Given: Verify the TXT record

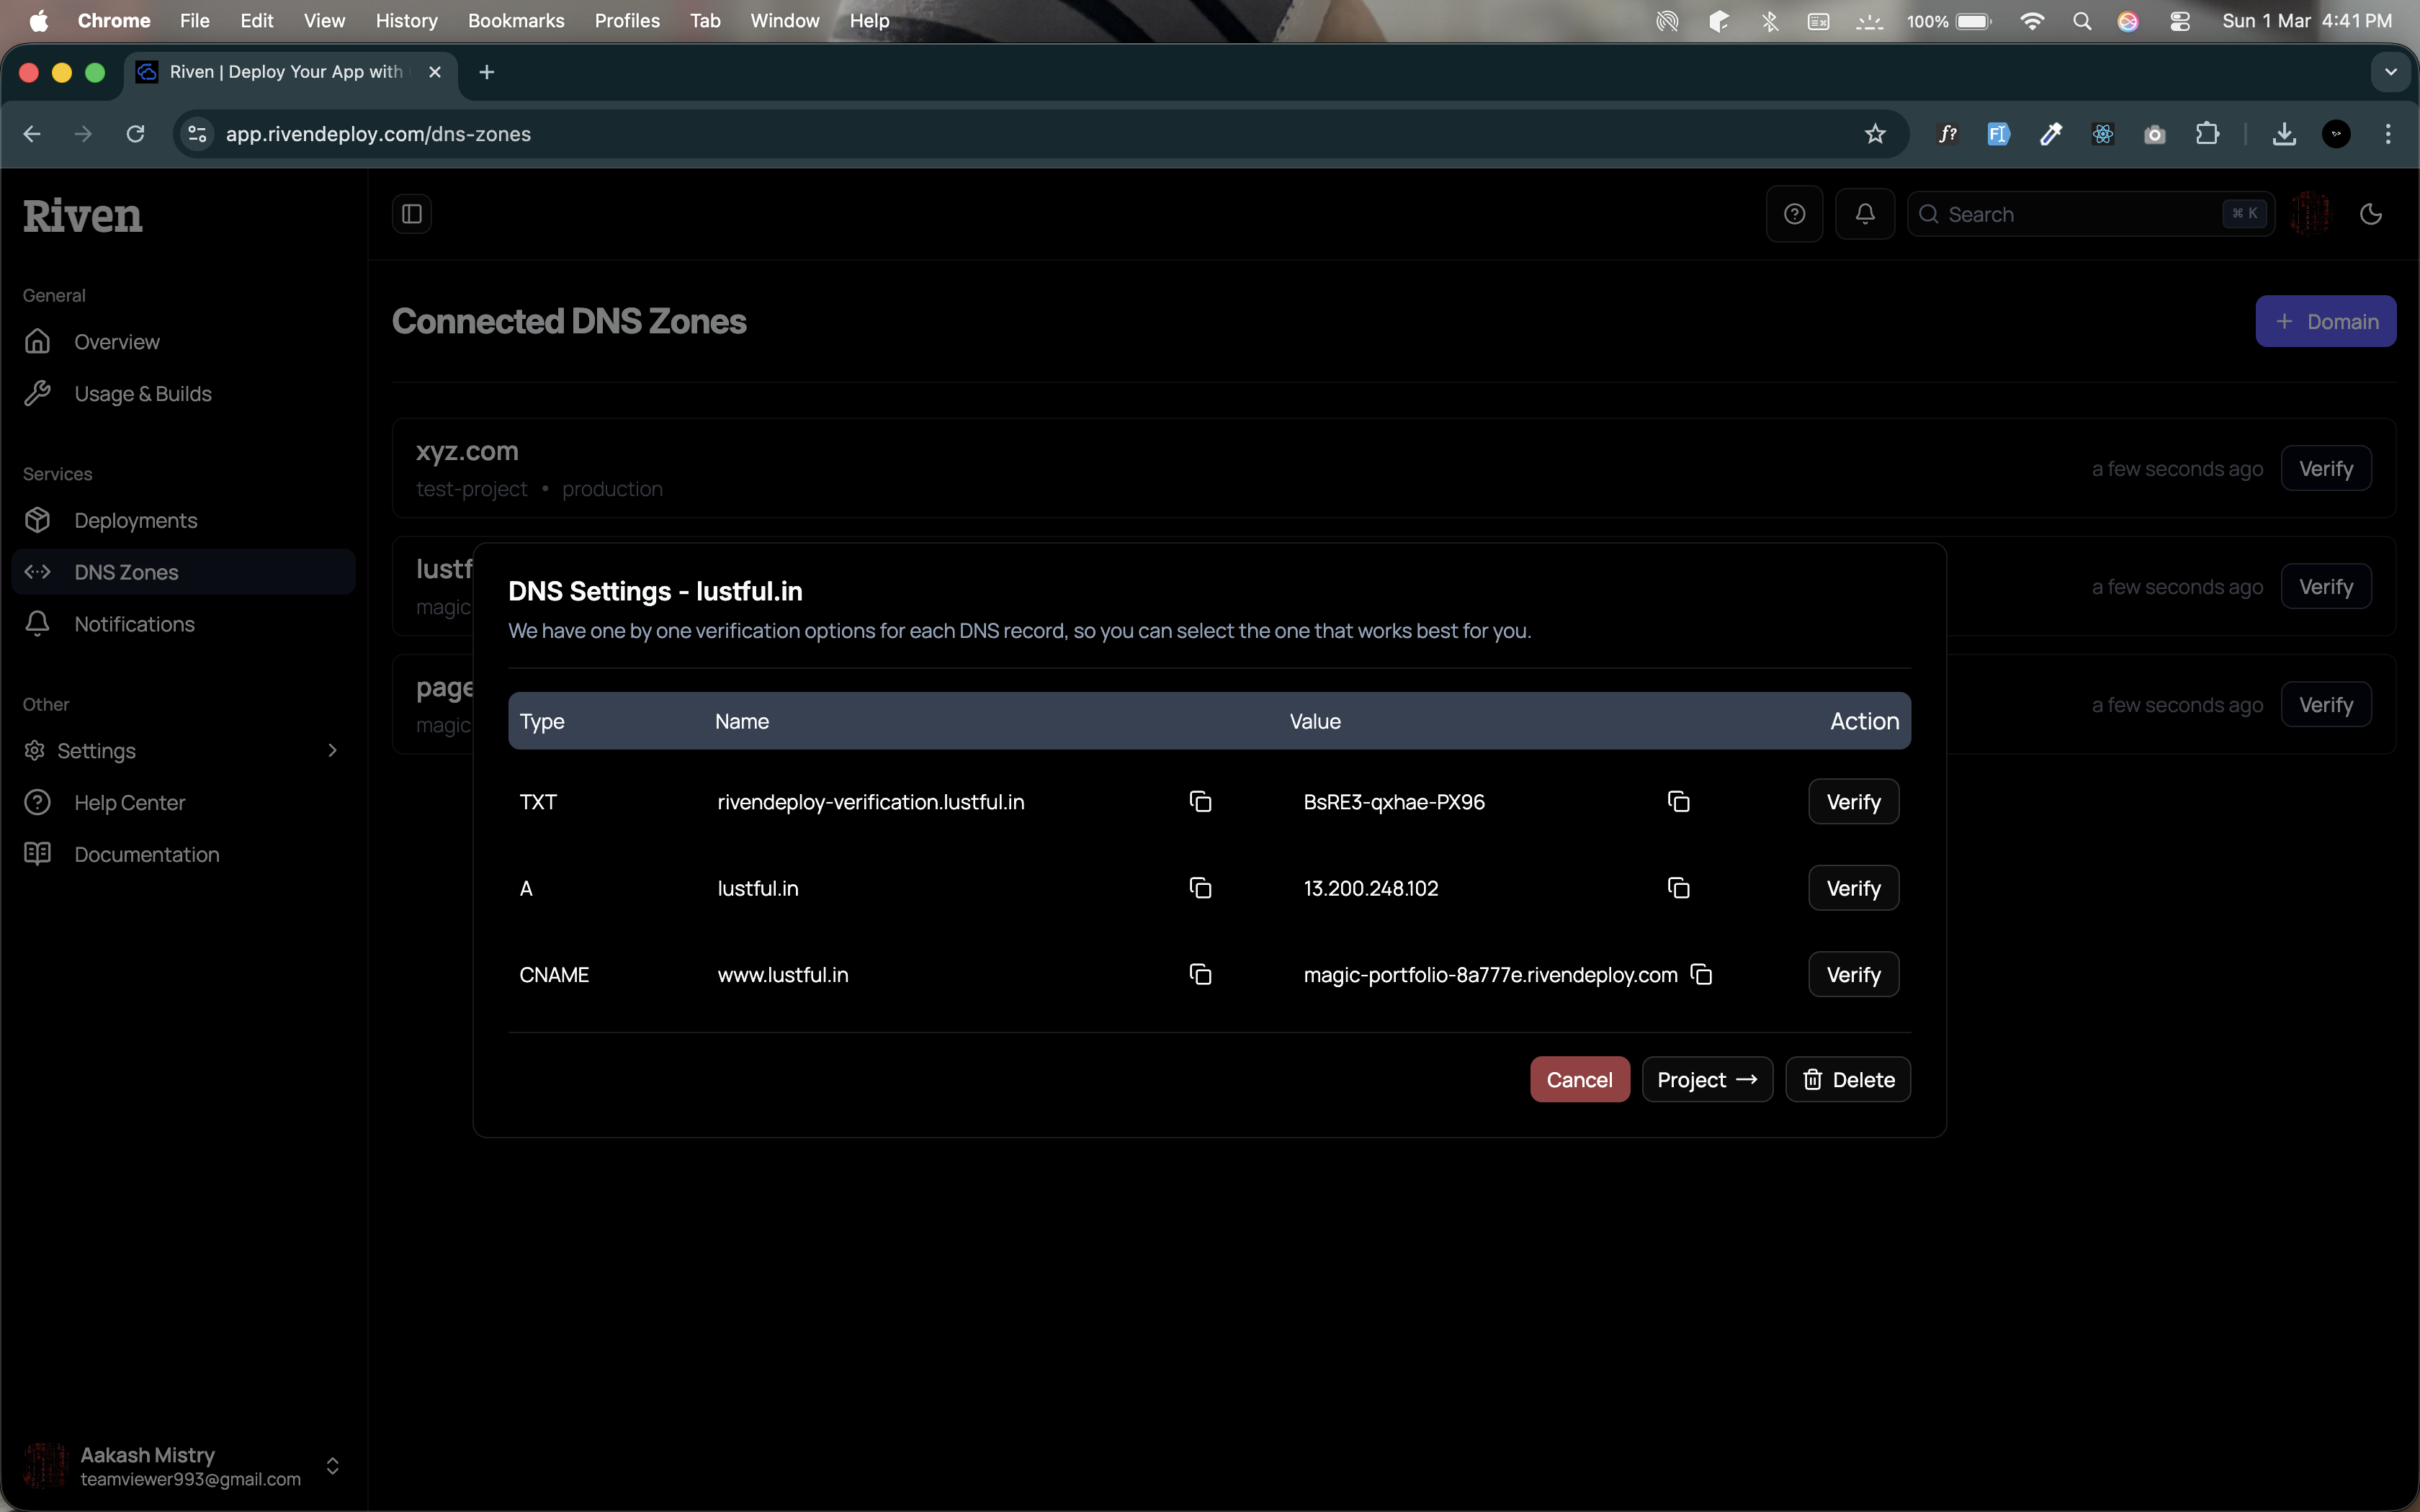Looking at the screenshot, I should point(1853,802).
